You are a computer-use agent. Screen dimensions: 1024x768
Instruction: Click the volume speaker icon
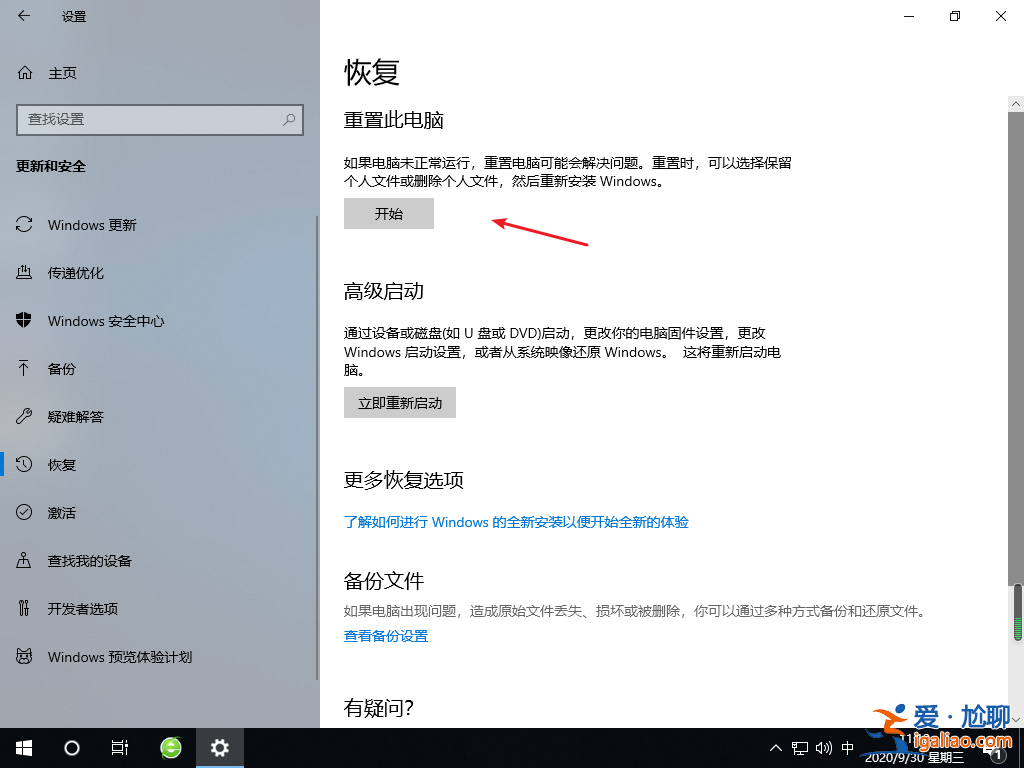(x=822, y=747)
